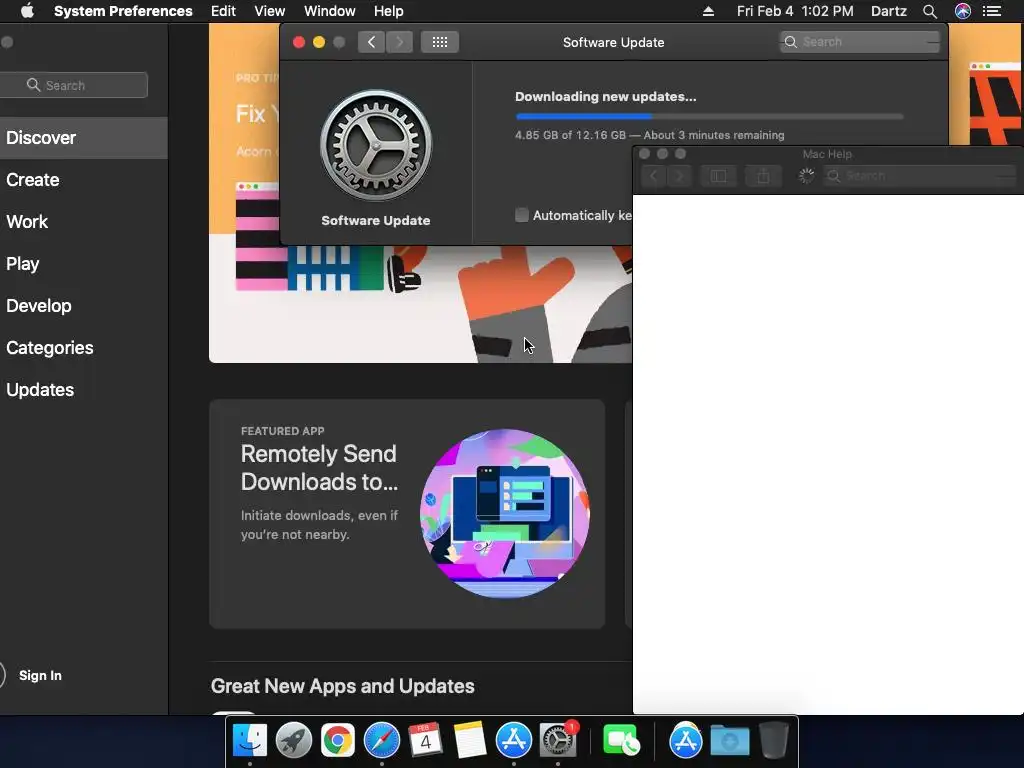The height and width of the screenshot is (768, 1024).
Task: Click the large Software Update gear icon
Action: 376,145
